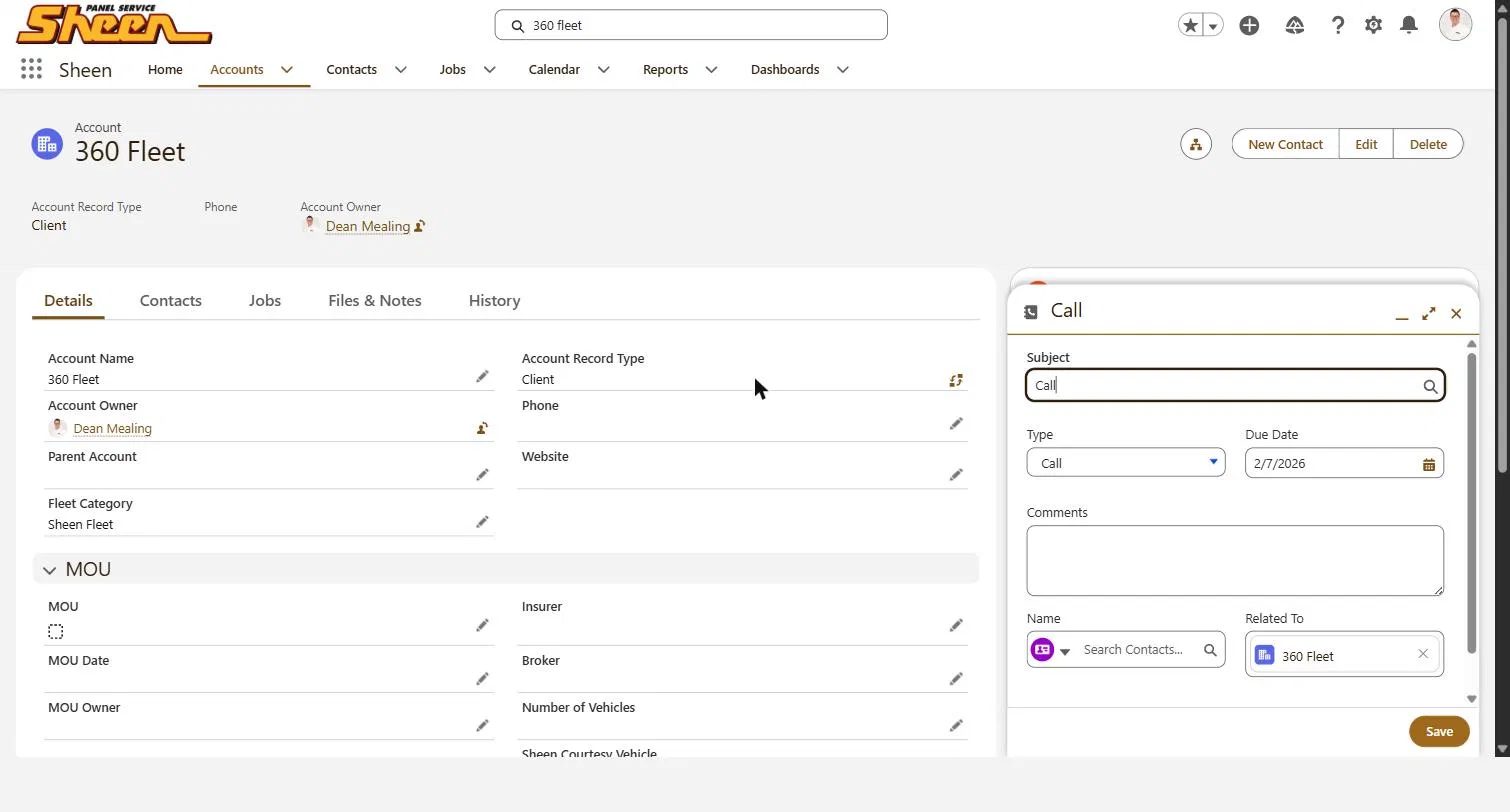Open the Notifications bell icon

(1409, 26)
